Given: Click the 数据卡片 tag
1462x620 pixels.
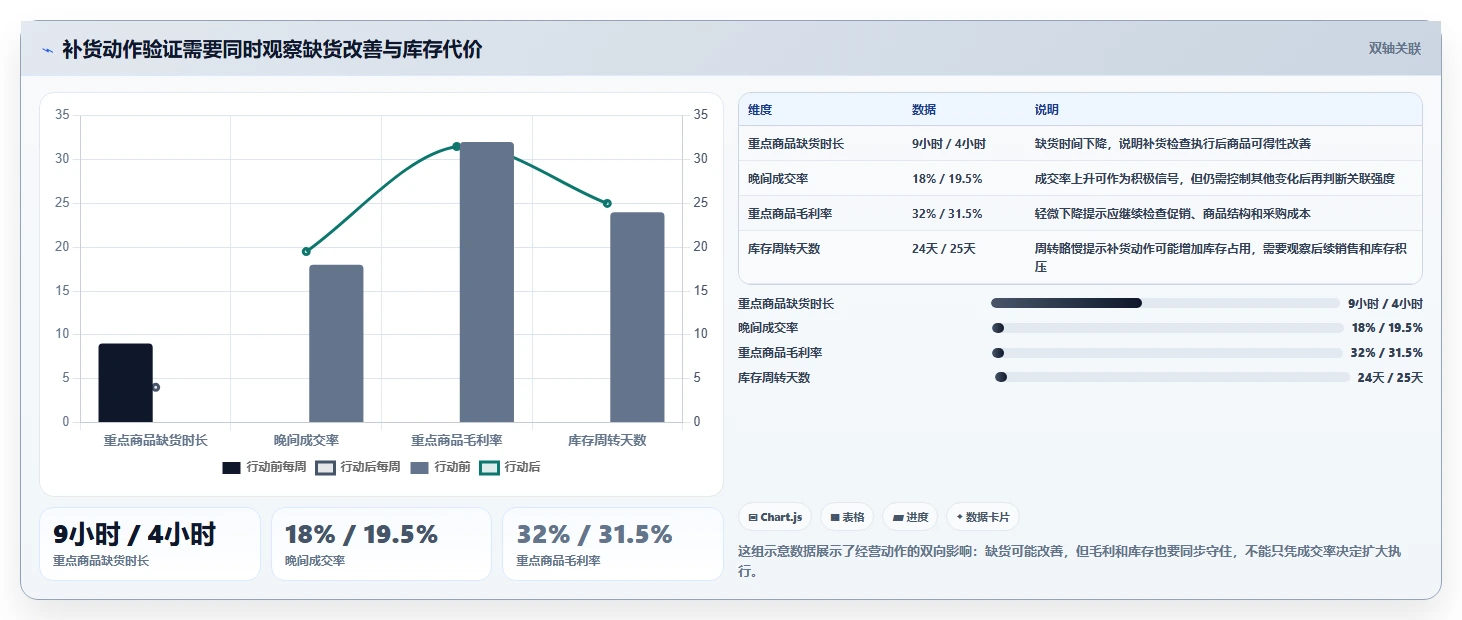Looking at the screenshot, I should (x=982, y=517).
